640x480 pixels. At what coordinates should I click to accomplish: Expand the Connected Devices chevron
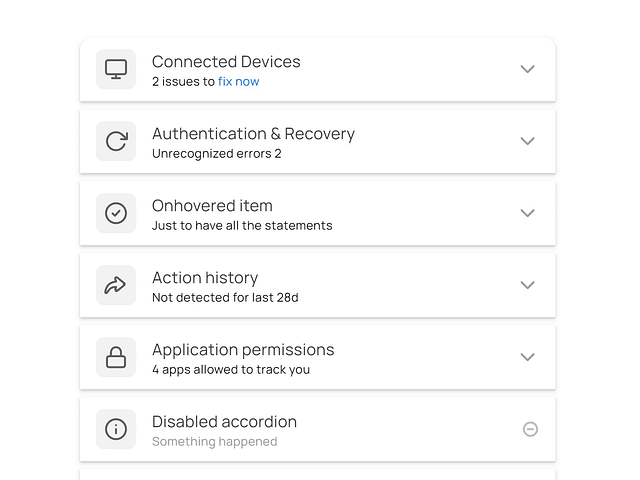pos(527,69)
